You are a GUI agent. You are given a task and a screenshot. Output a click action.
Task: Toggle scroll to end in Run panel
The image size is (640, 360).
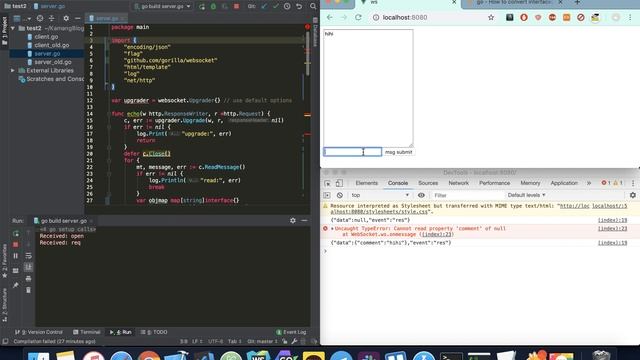[28, 267]
